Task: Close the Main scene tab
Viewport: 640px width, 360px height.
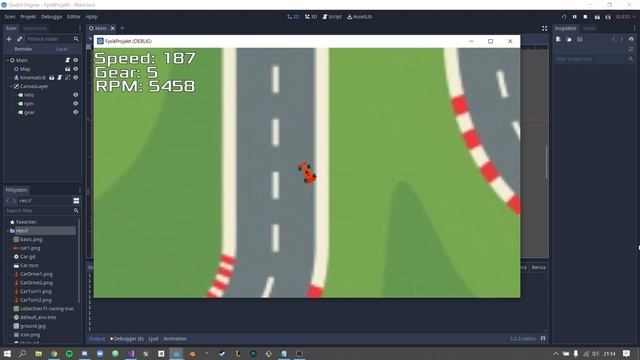Action: point(113,28)
